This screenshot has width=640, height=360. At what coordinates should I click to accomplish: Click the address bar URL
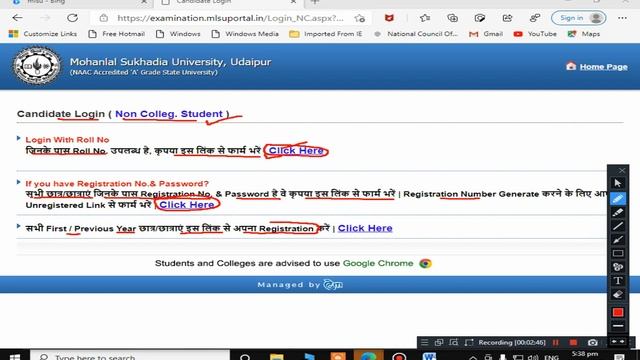tap(230, 18)
